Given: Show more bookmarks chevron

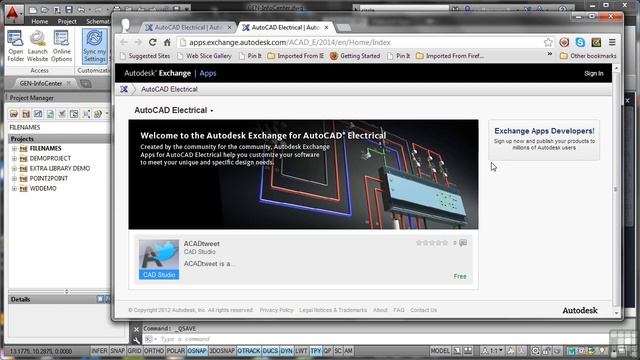Looking at the screenshot, I should click(550, 54).
